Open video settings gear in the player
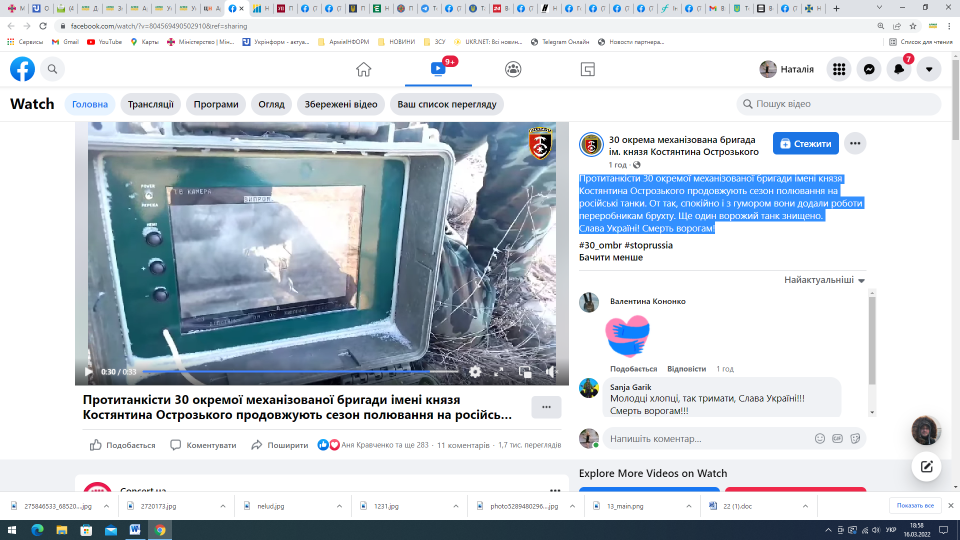 click(475, 372)
